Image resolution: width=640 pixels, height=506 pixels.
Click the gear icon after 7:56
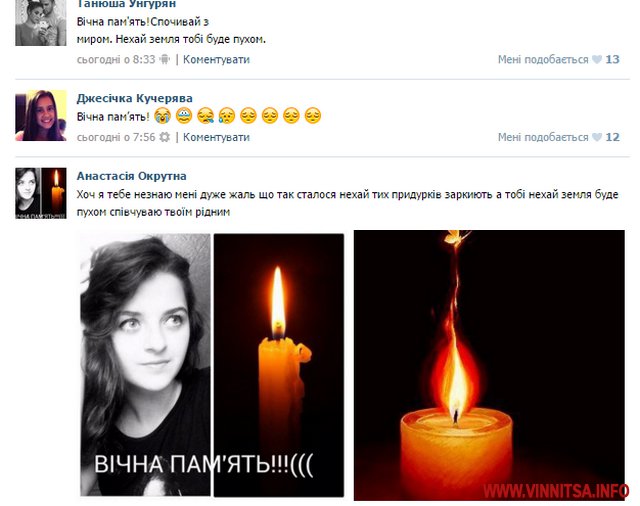tap(164, 137)
